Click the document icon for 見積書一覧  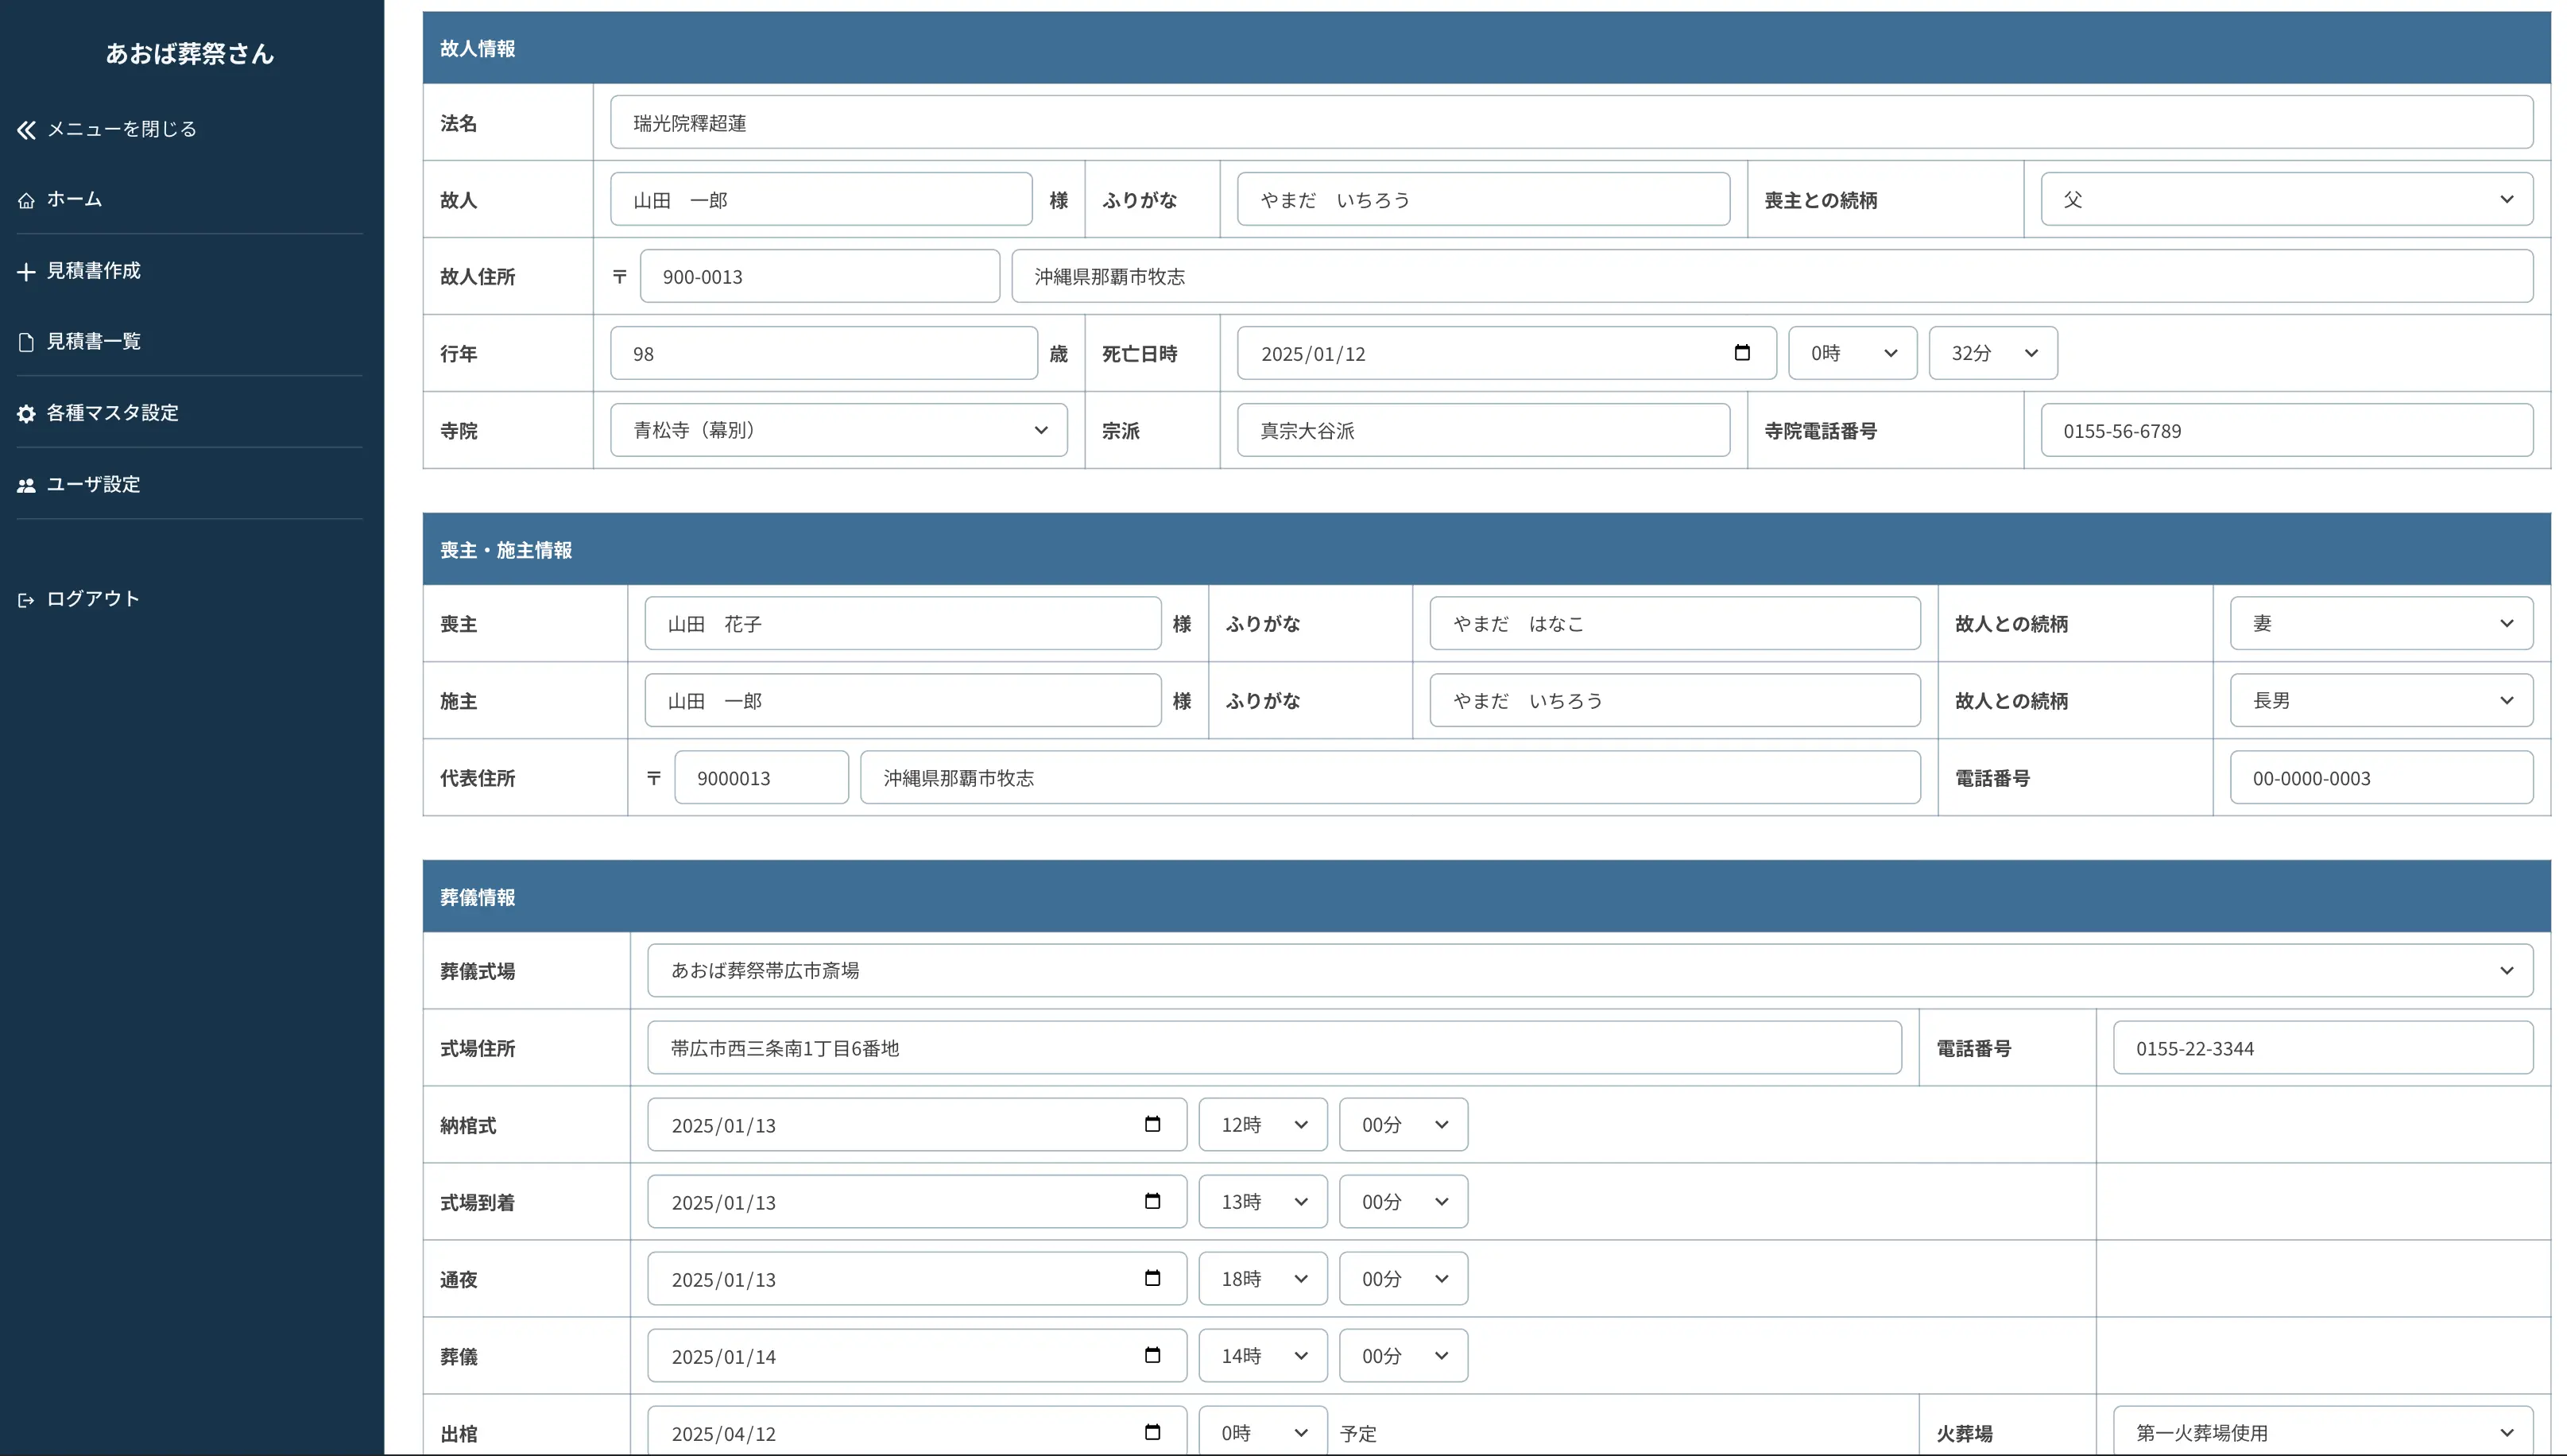point(27,342)
